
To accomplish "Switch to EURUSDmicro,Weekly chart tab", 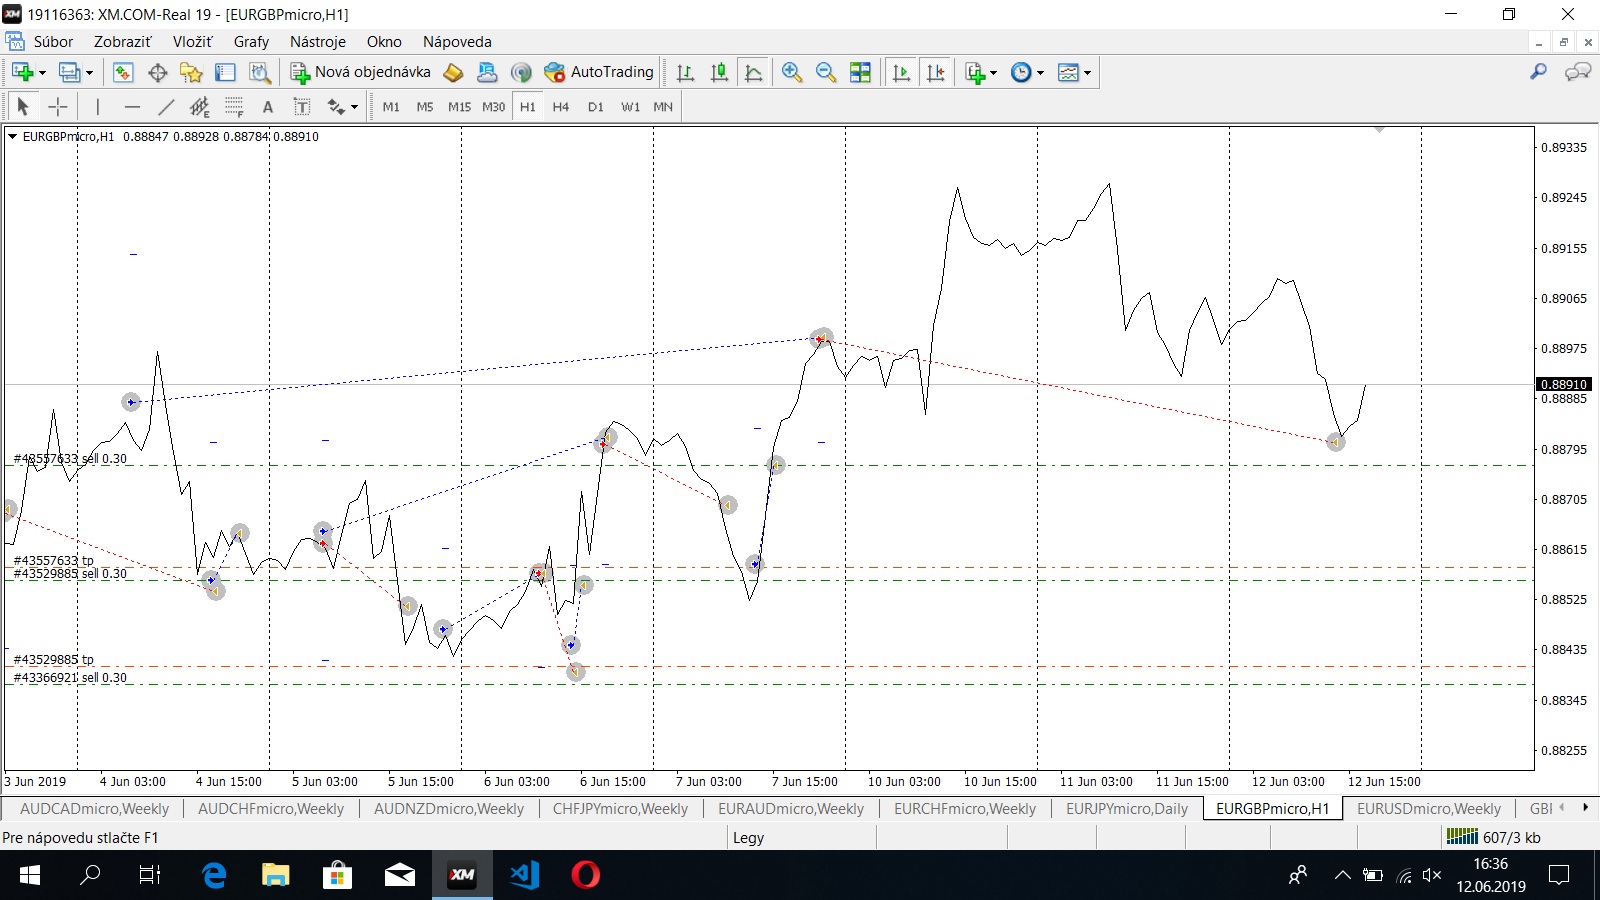I will click(x=1429, y=808).
